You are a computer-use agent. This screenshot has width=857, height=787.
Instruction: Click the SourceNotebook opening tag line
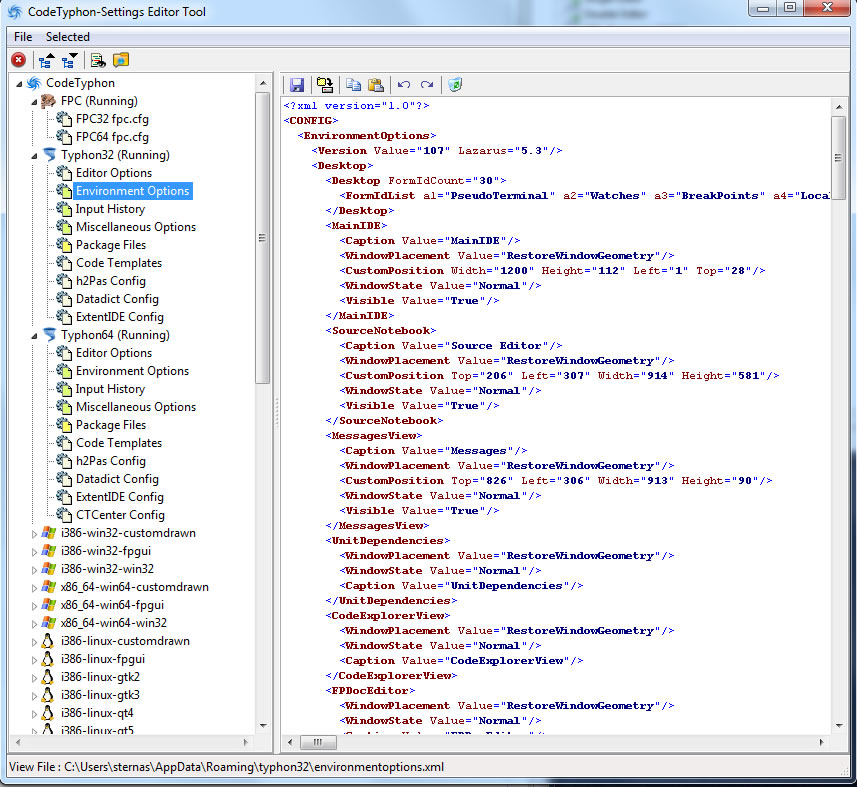(x=381, y=331)
